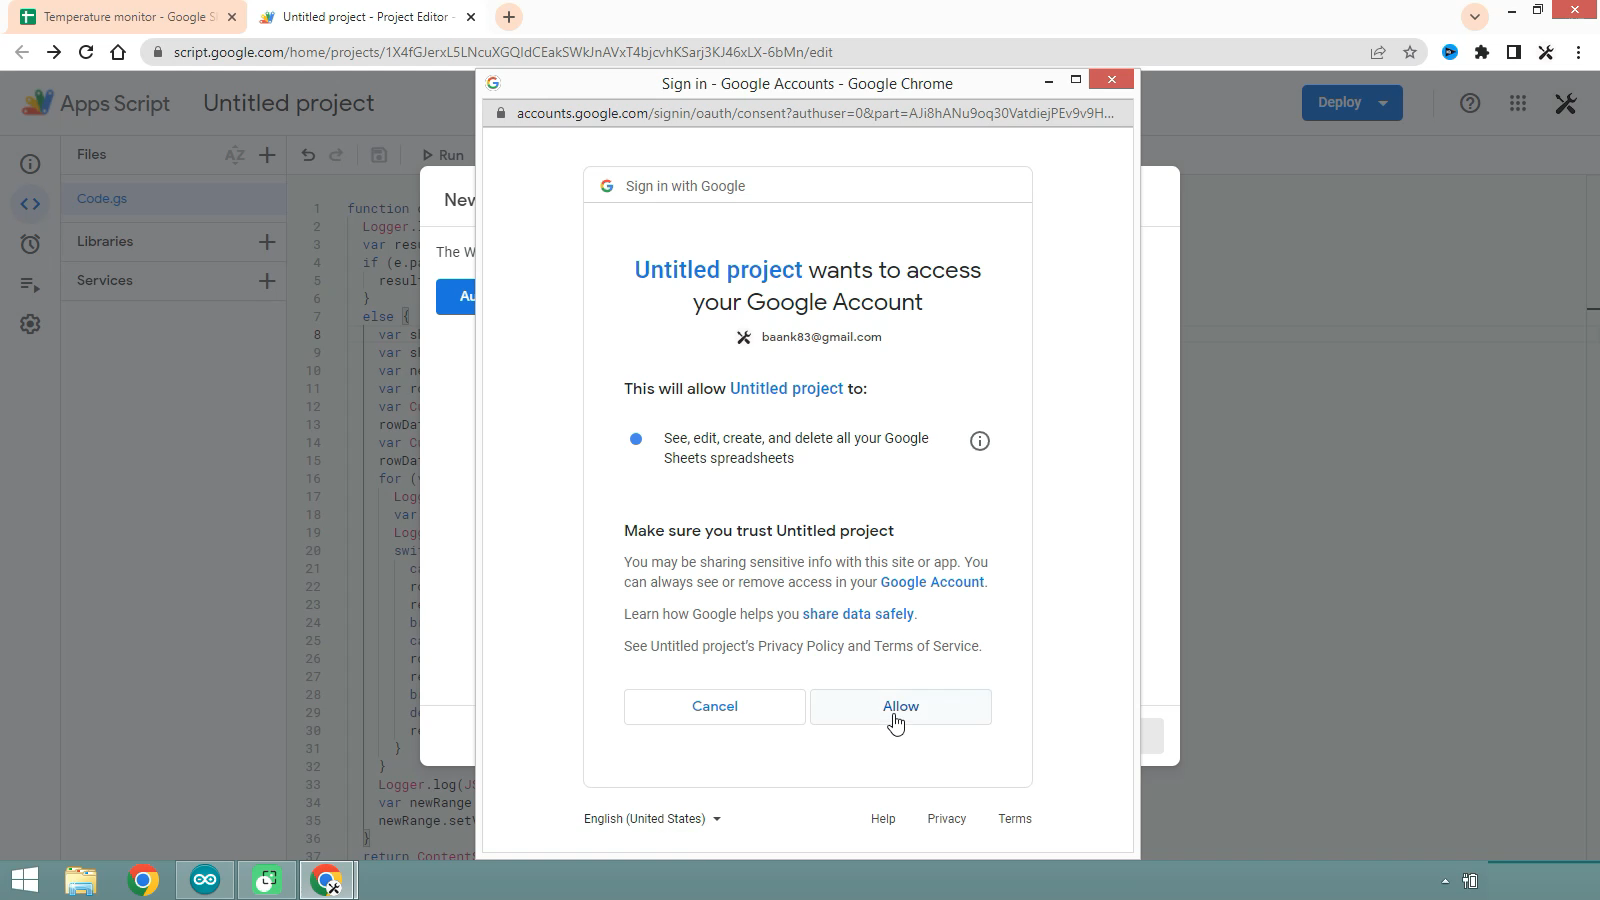Open the Executions page in sidebar
The image size is (1600, 900).
[x=30, y=284]
